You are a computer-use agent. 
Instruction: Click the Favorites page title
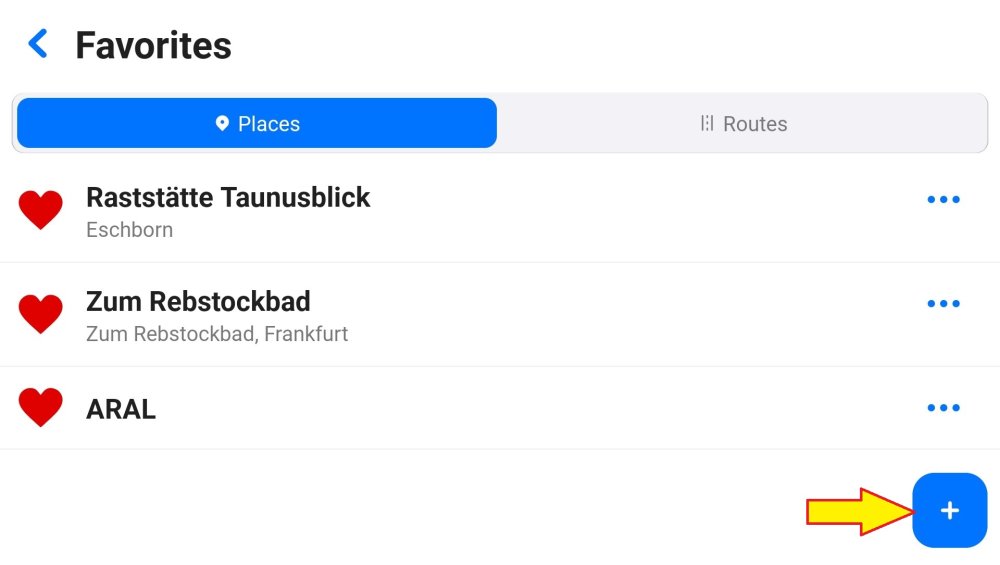(x=153, y=45)
